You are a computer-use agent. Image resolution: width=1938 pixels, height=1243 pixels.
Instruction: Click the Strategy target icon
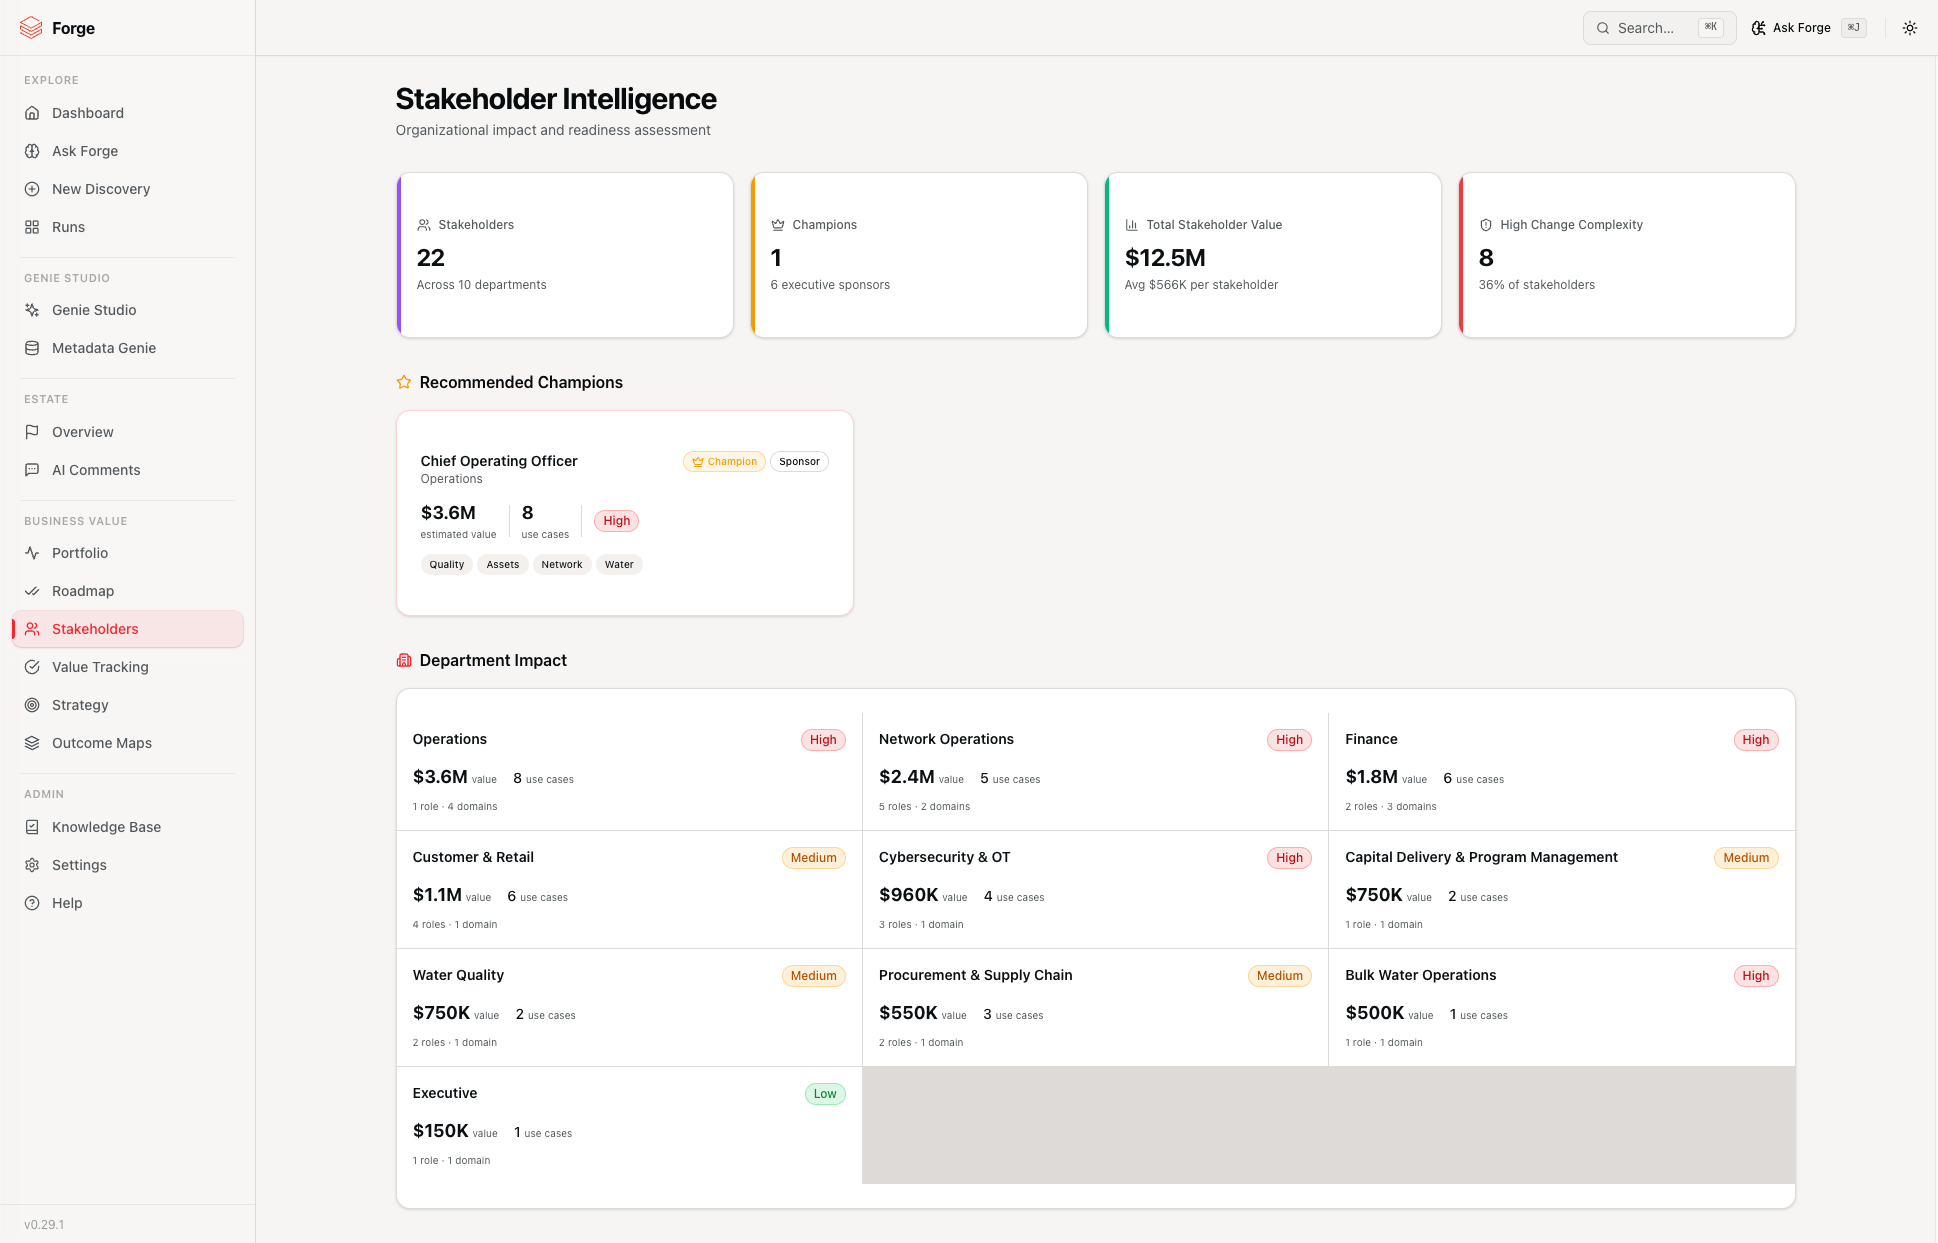tap(32, 705)
